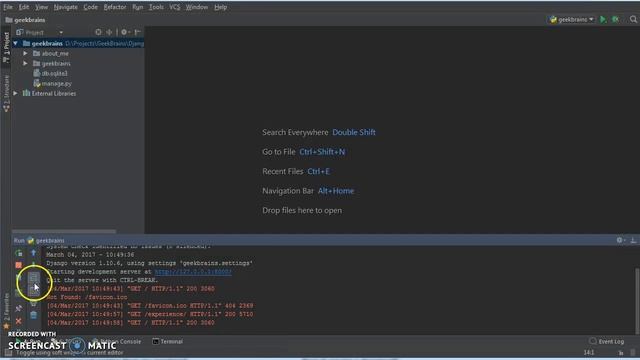Viewport: 640px width, 360px height.
Task: Collapse all in Project panel toolbar
Action: (x=109, y=32)
